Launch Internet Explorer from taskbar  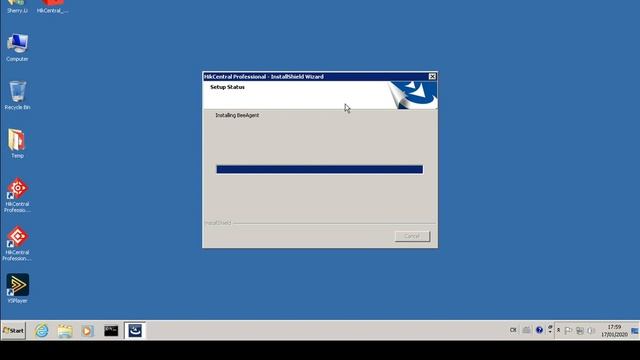tap(41, 331)
